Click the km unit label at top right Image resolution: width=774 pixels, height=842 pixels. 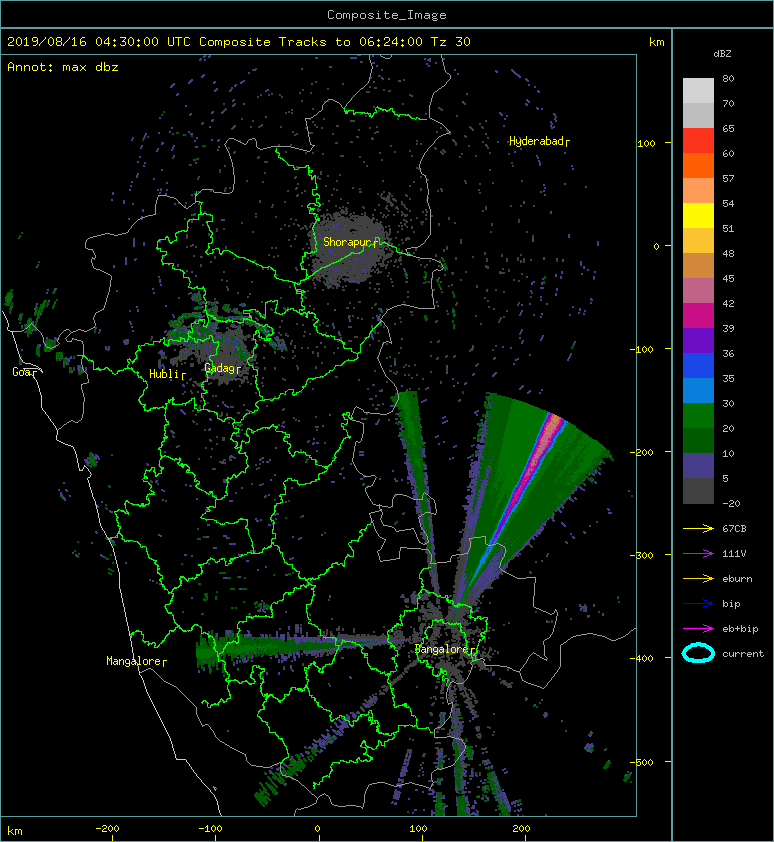656,42
